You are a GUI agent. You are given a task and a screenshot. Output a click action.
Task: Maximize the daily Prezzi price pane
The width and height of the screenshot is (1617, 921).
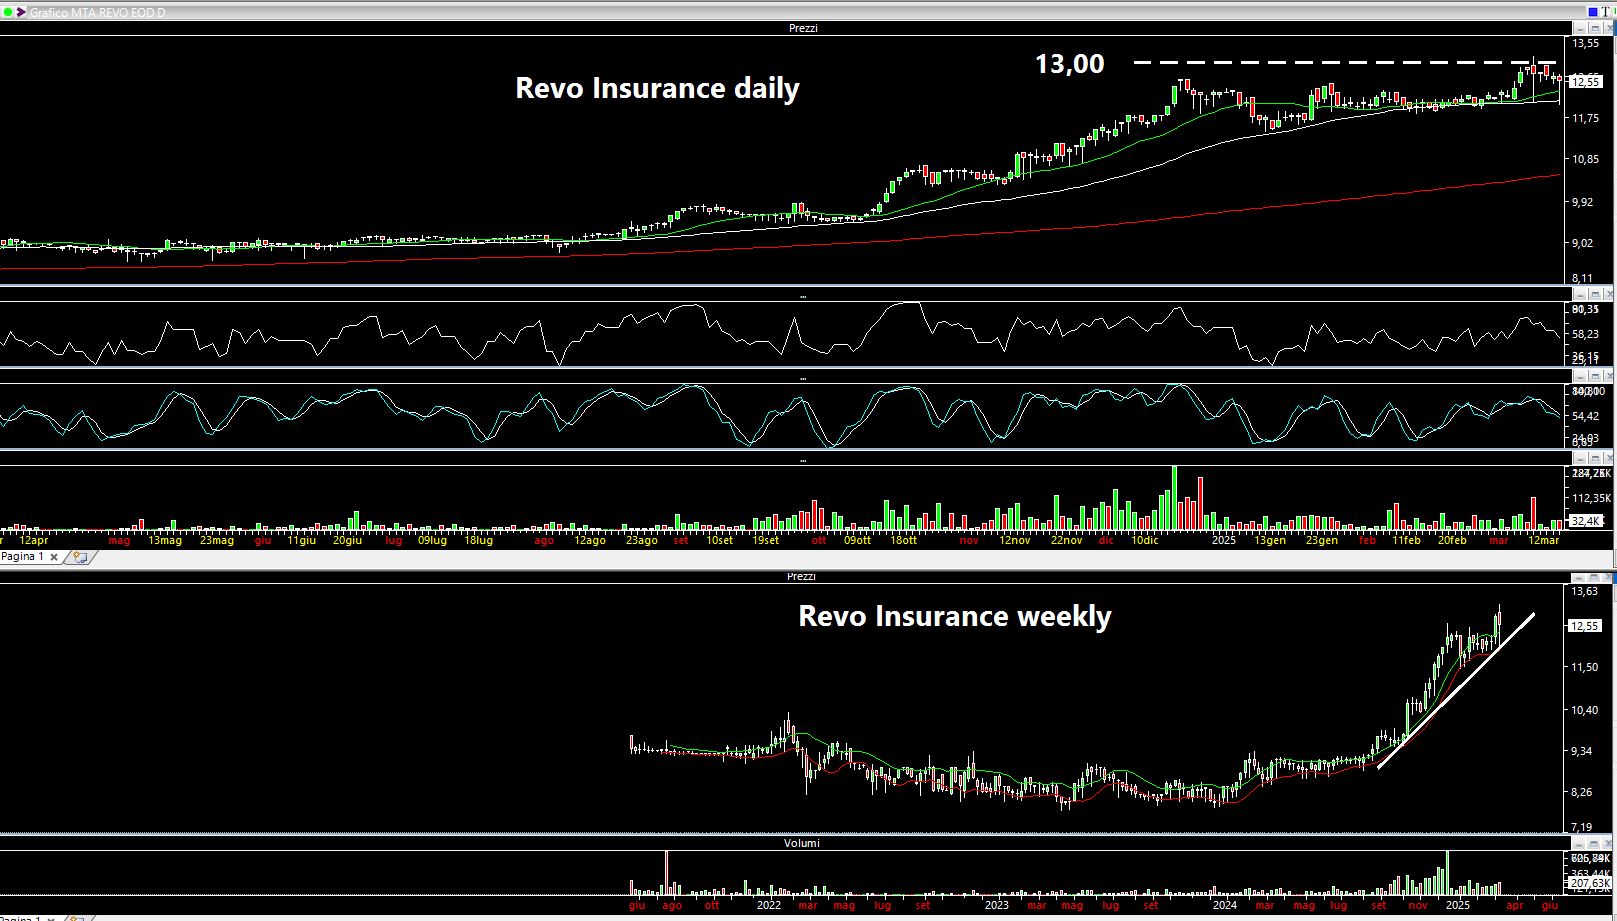point(1594,28)
